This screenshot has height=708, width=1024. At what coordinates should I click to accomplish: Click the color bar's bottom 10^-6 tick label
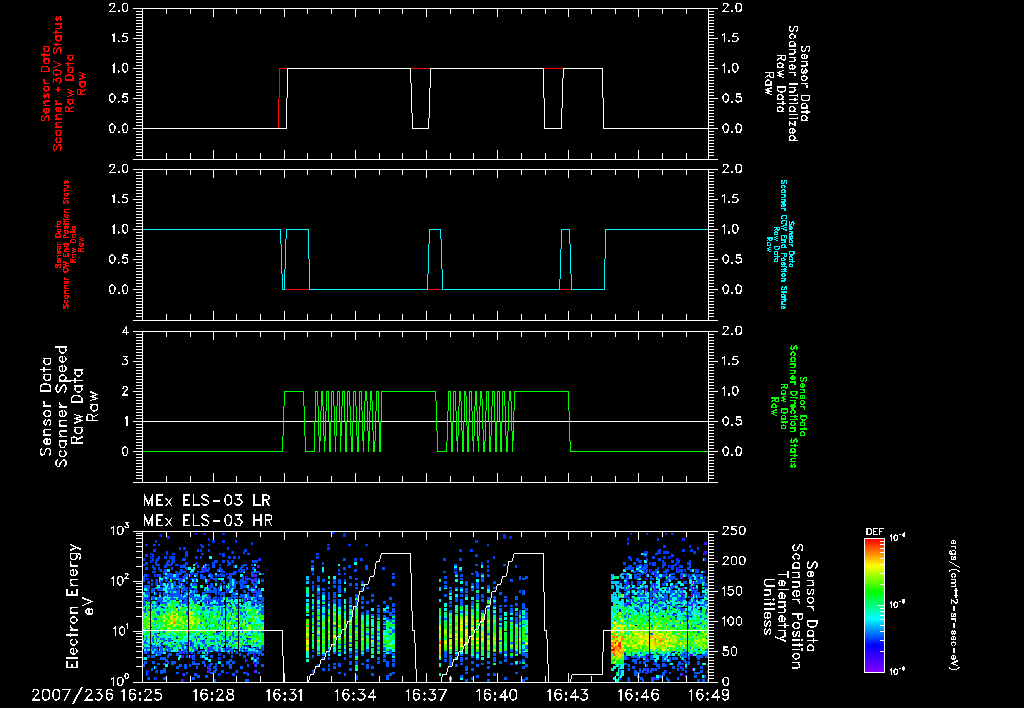[x=898, y=671]
